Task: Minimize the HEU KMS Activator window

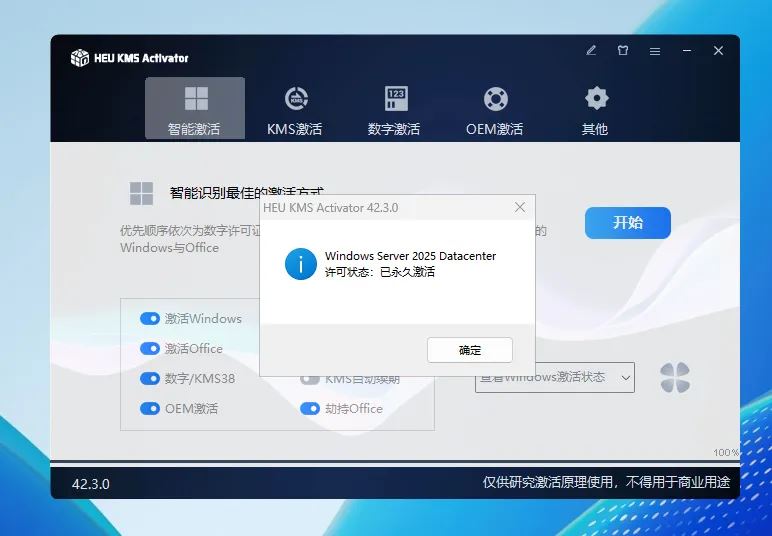Action: coord(687,51)
